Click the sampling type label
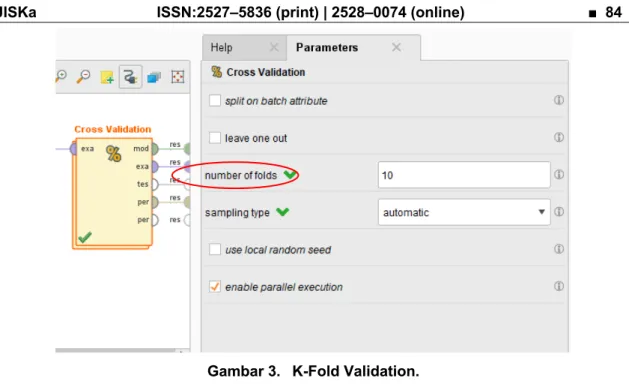629x384 pixels. point(237,213)
